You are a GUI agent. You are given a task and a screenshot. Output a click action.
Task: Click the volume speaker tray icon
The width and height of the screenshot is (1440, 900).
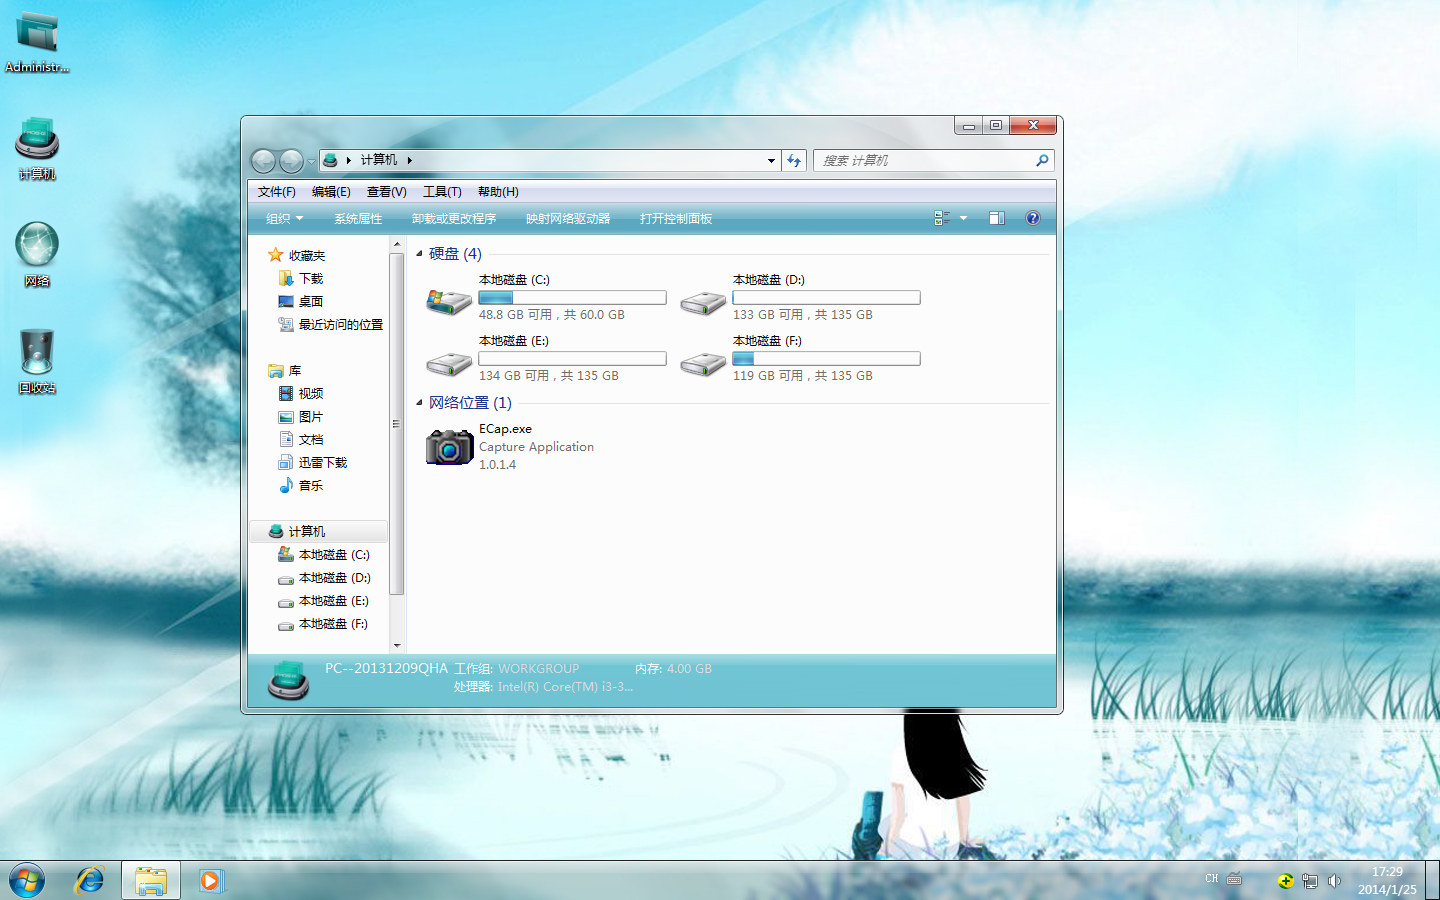(x=1334, y=881)
